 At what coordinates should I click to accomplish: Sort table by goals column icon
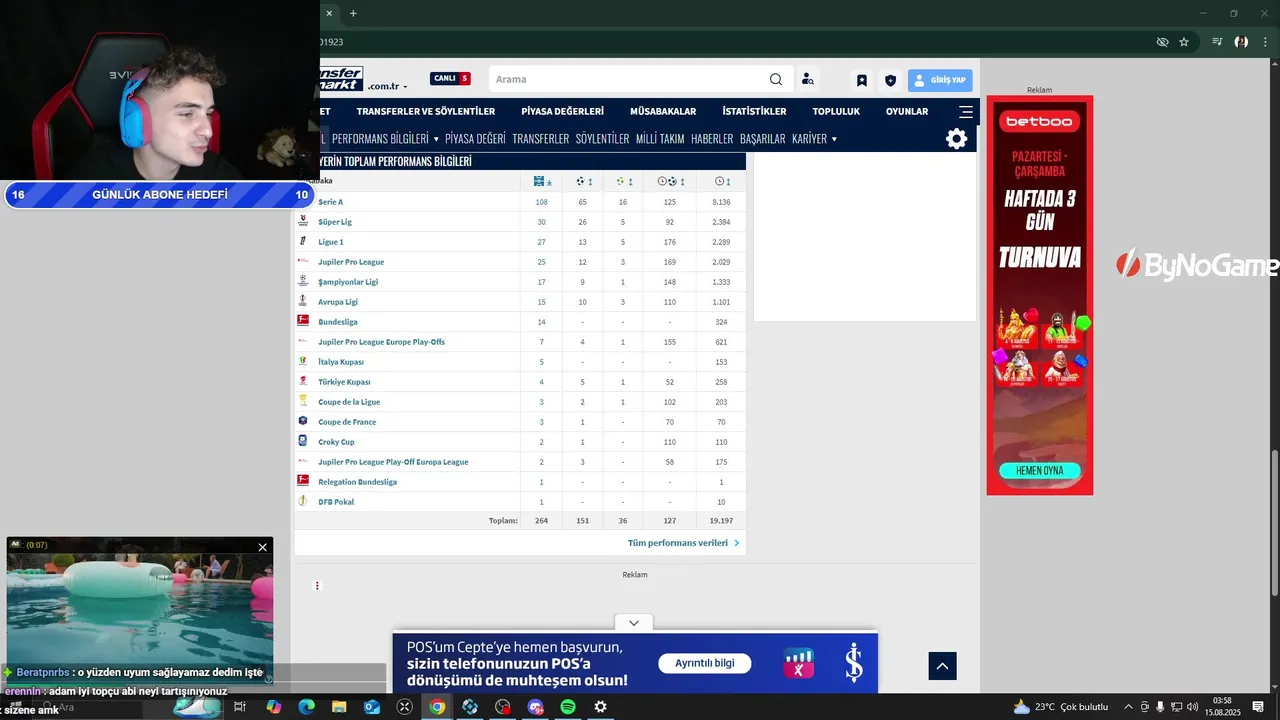(585, 181)
